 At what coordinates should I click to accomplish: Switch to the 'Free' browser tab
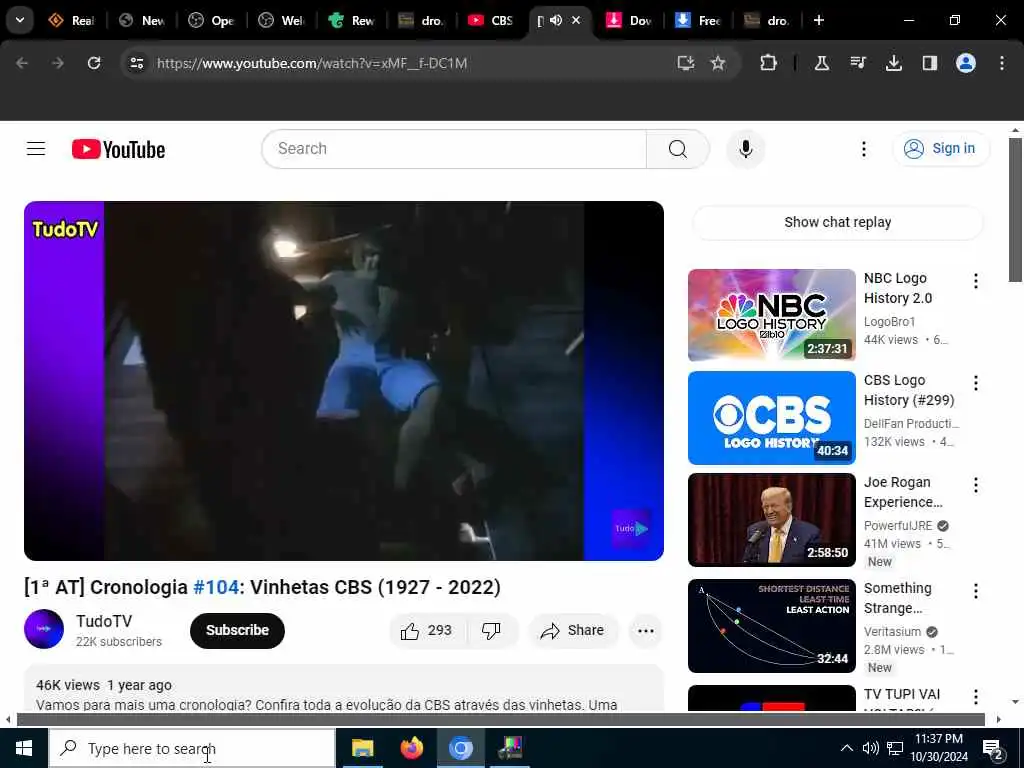(697, 20)
